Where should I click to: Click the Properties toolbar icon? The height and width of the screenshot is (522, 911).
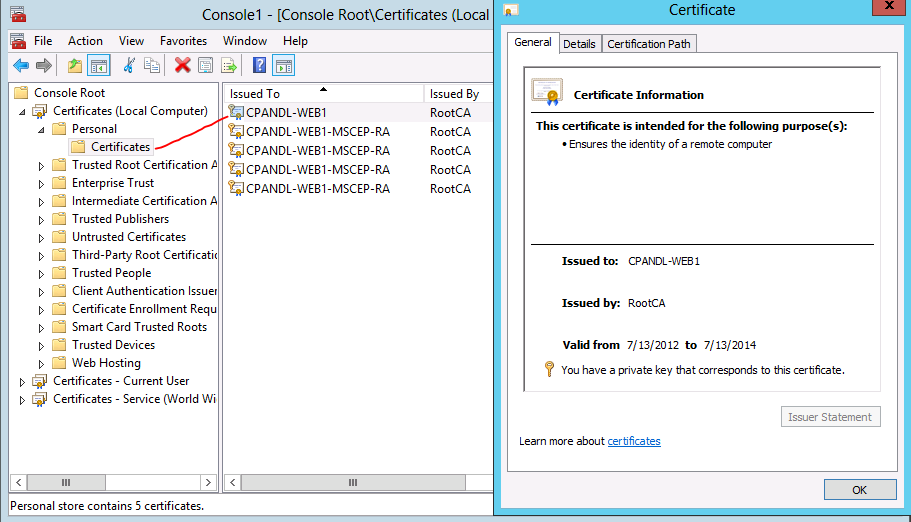[x=205, y=65]
